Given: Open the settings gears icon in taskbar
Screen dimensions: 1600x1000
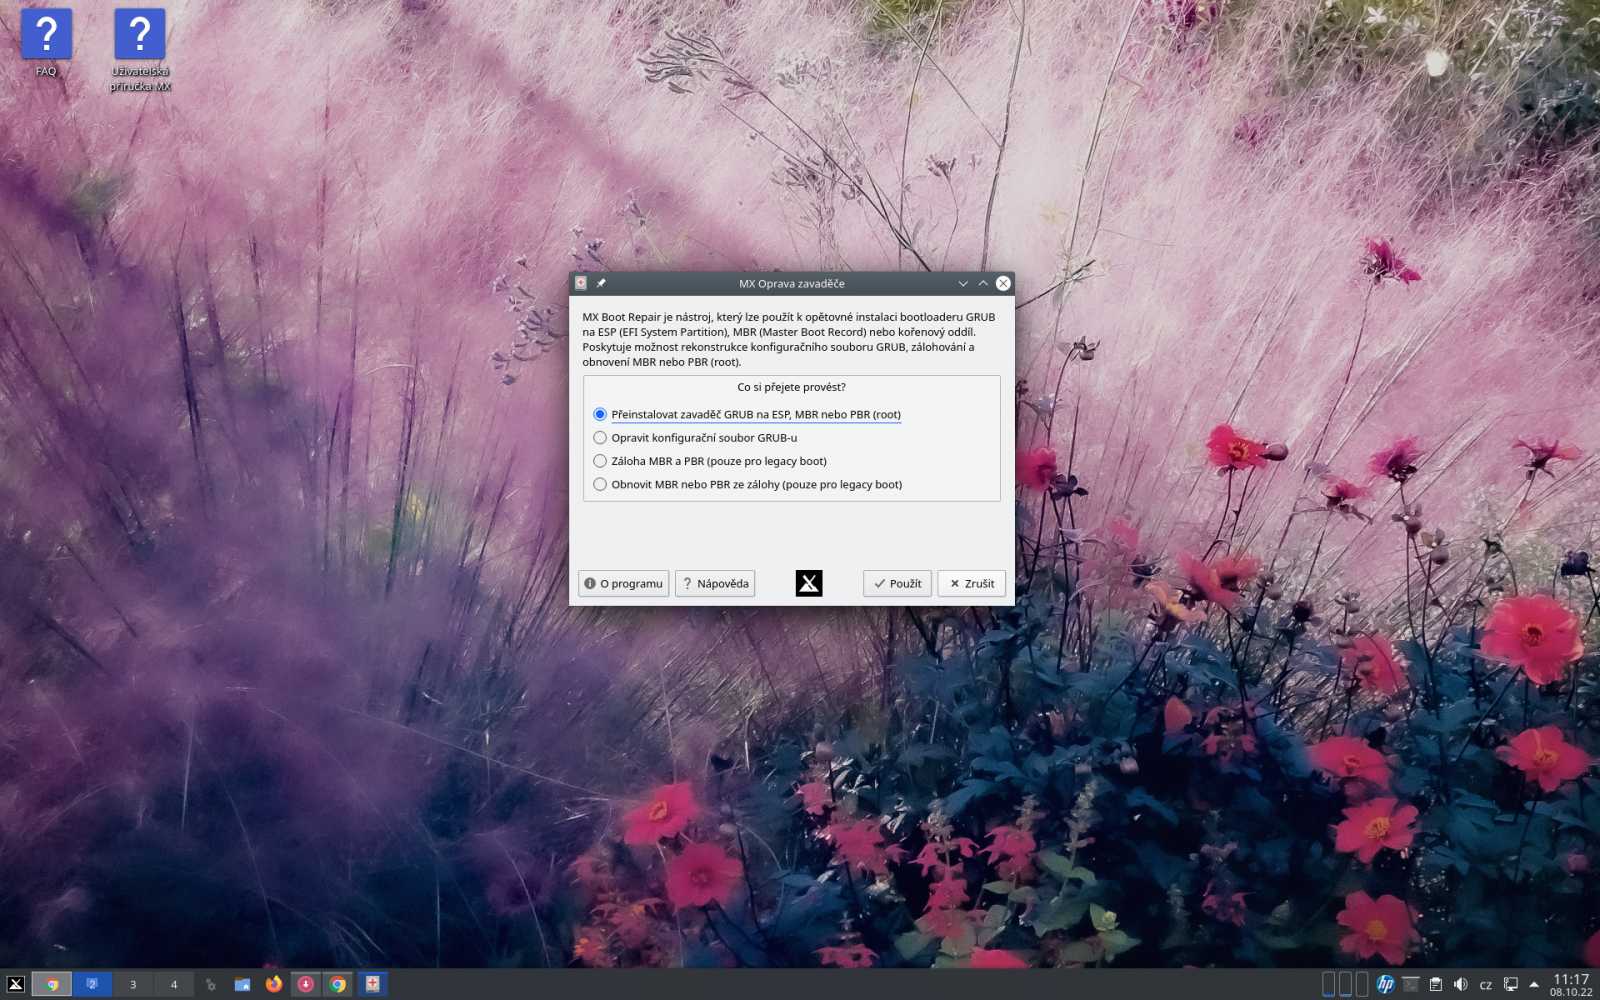Looking at the screenshot, I should click(x=210, y=984).
